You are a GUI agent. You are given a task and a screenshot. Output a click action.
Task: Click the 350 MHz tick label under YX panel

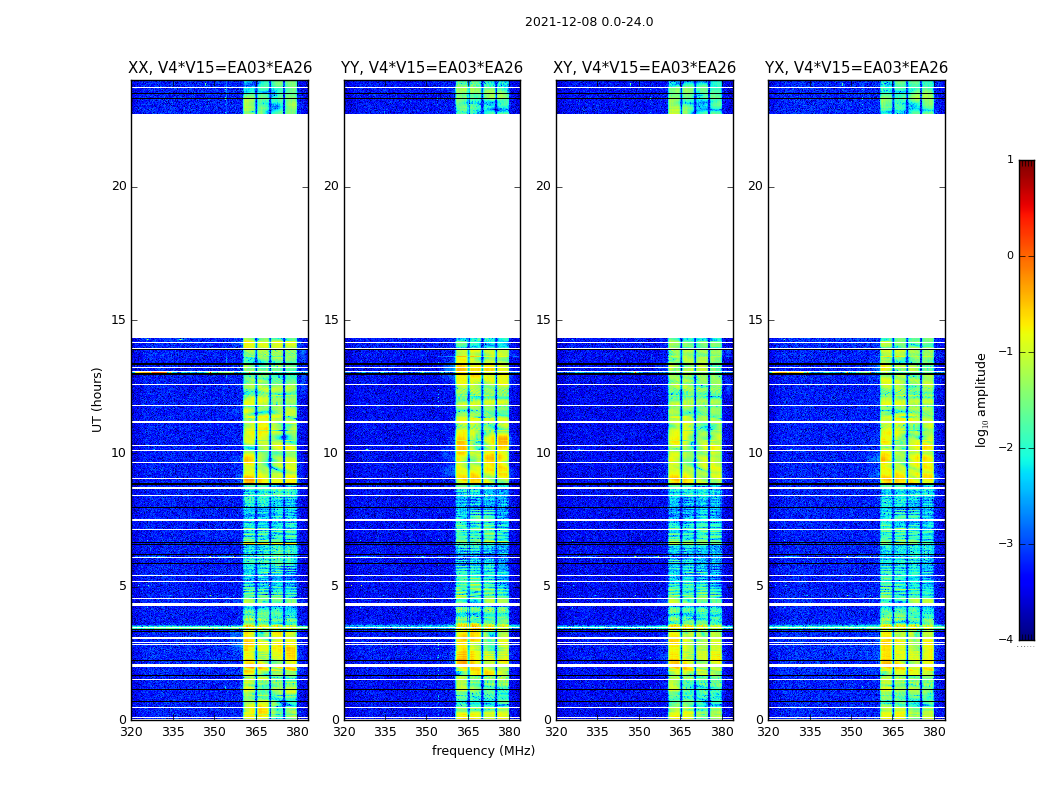pos(851,732)
